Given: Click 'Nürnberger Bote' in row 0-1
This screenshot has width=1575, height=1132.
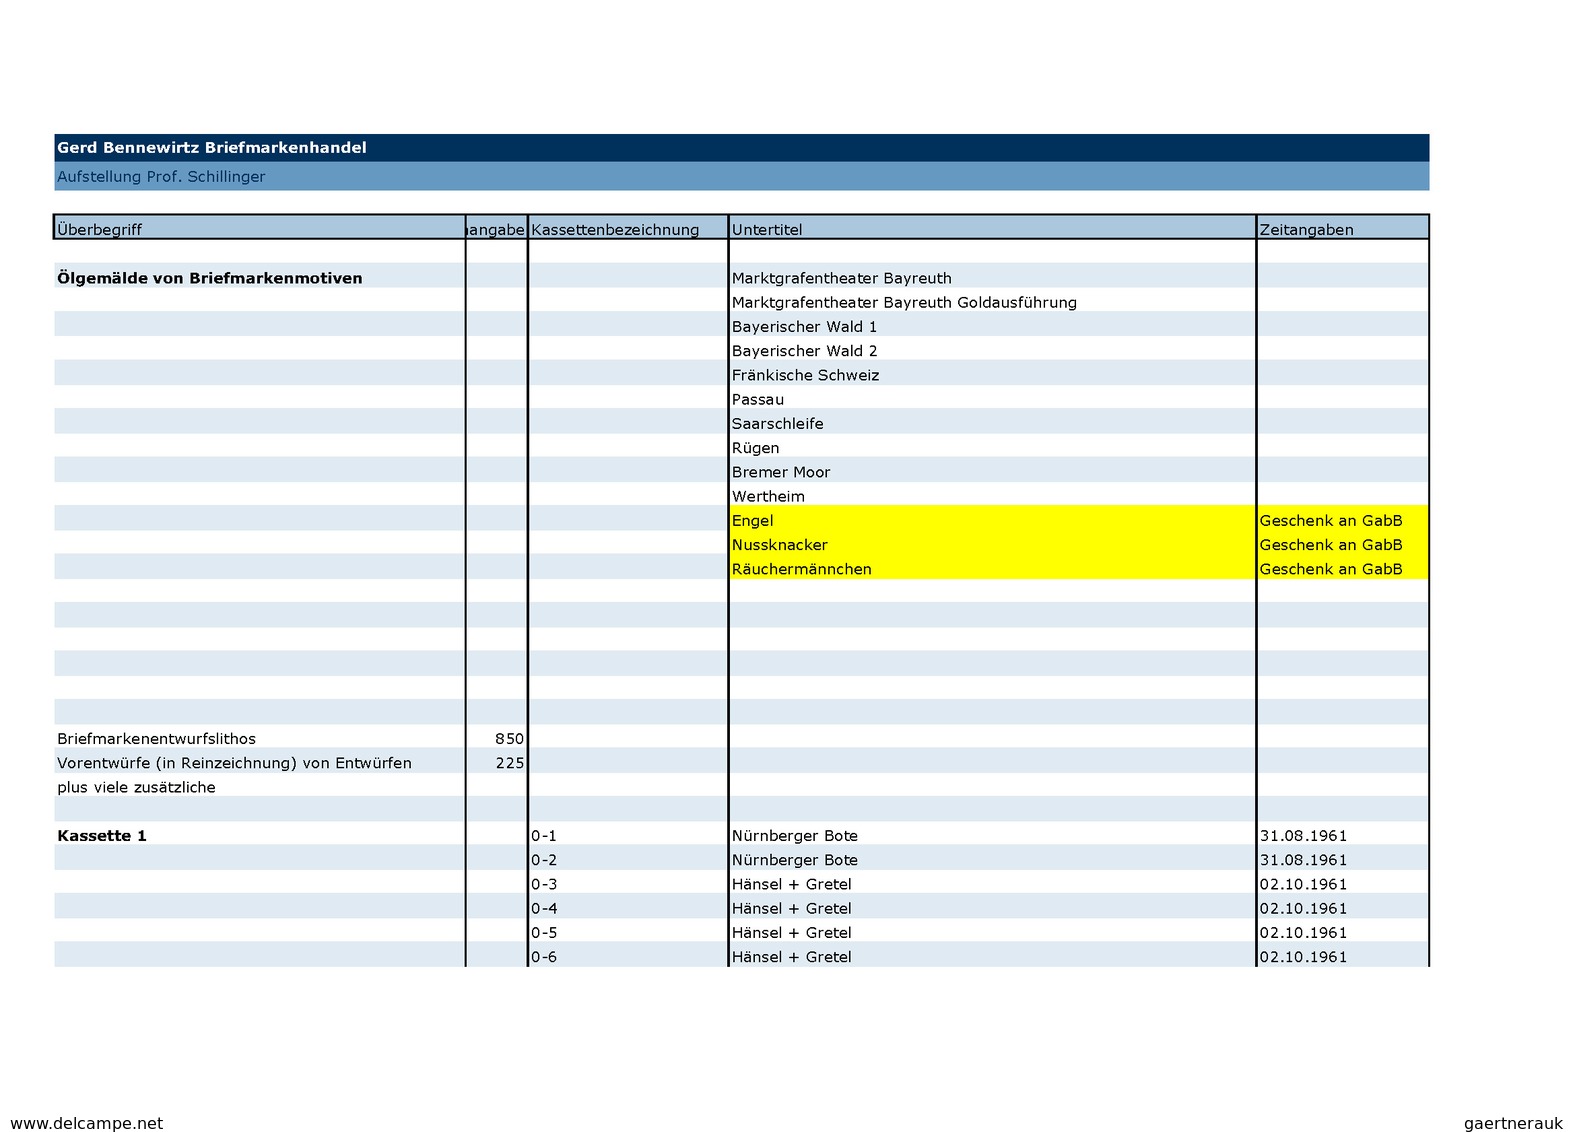Looking at the screenshot, I should click(x=795, y=836).
